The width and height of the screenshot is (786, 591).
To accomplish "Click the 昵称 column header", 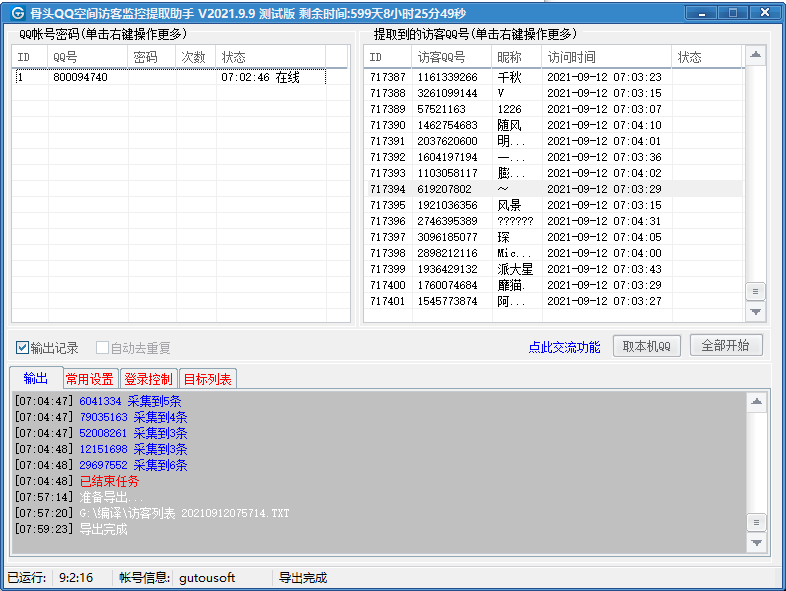I will click(x=516, y=57).
